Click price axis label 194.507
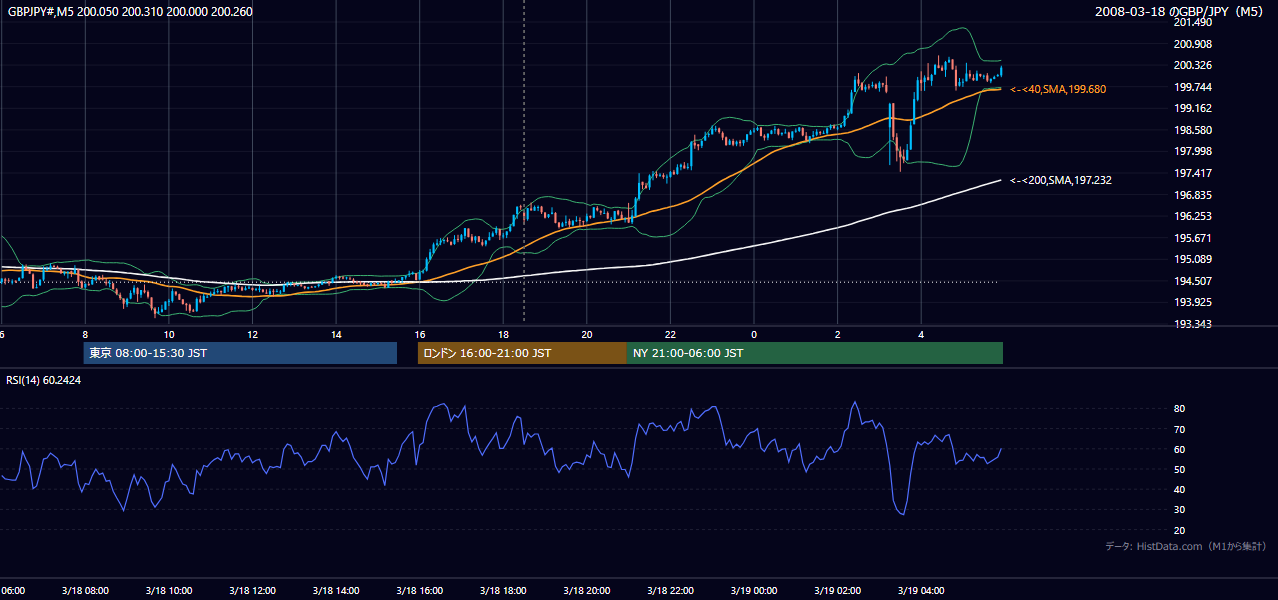The image size is (1278, 600). [x=1194, y=281]
